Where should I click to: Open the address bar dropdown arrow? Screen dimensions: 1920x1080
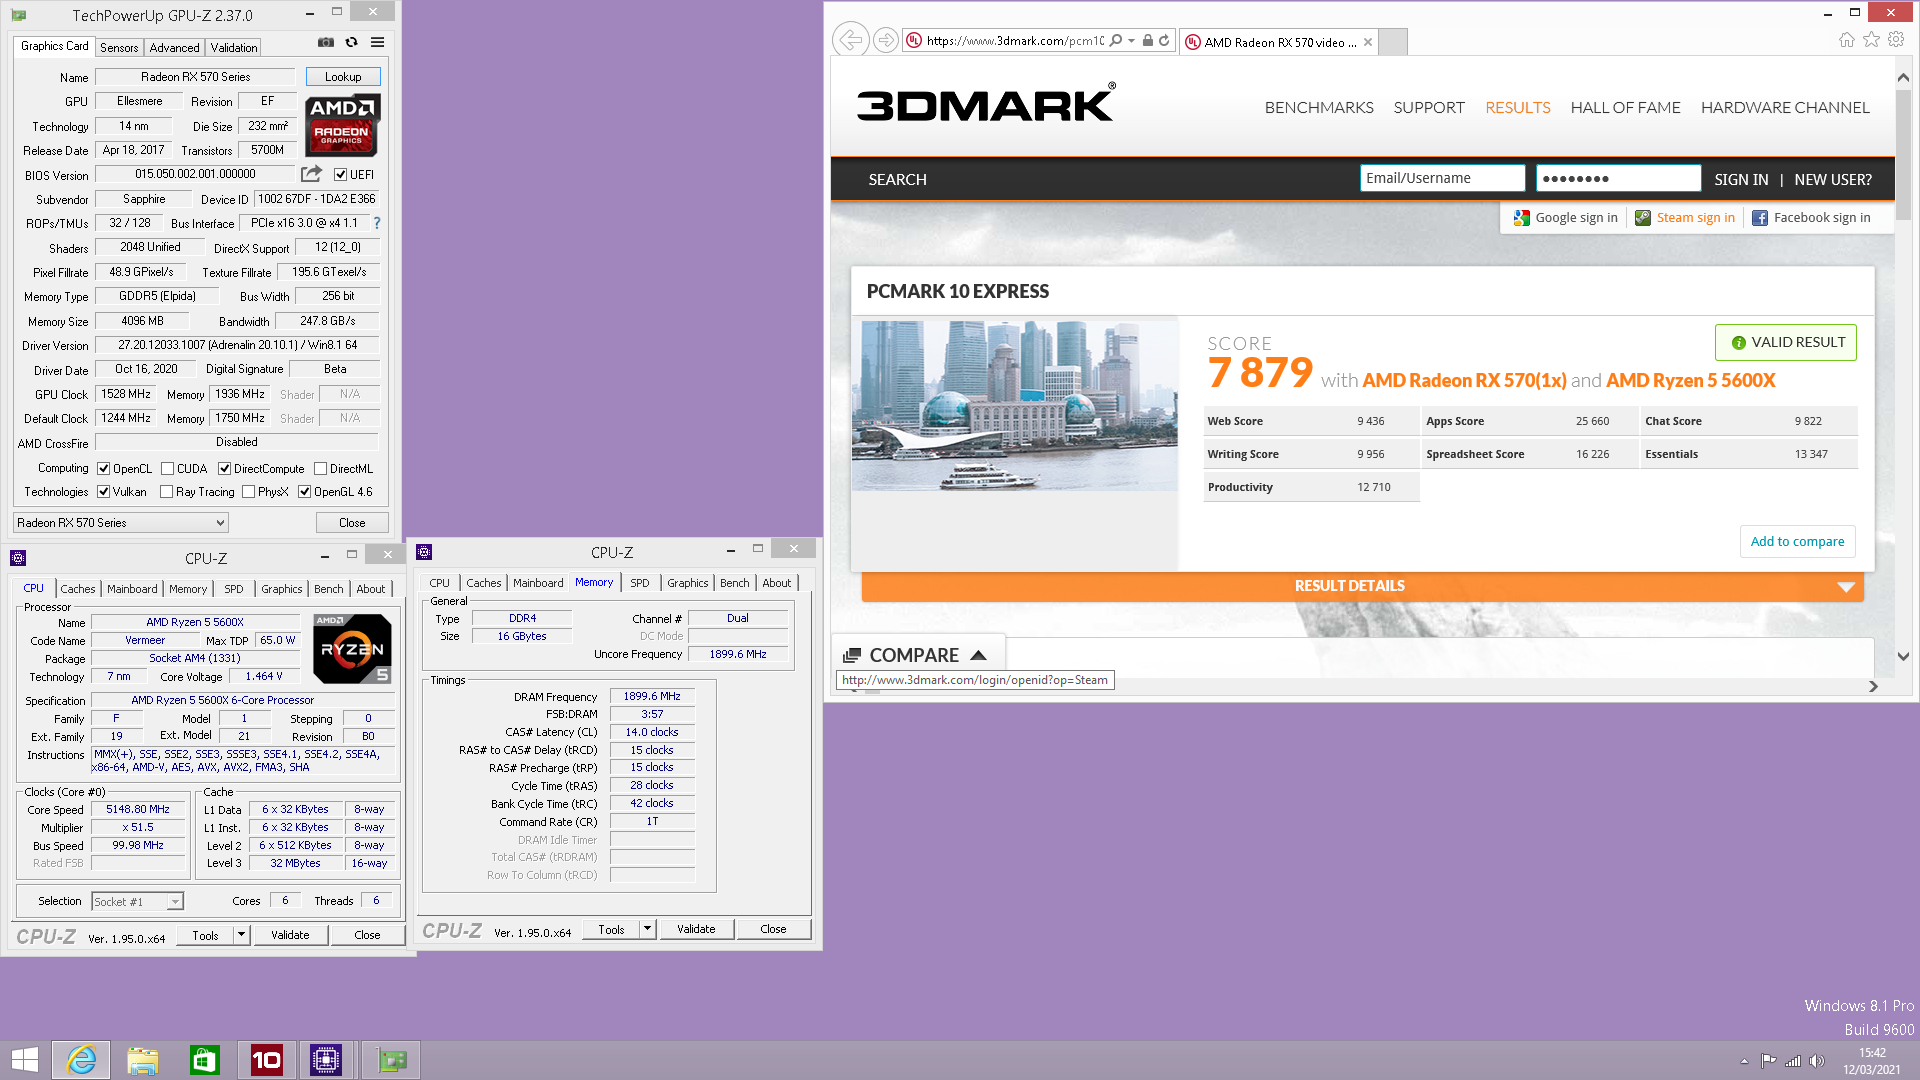1131,41
